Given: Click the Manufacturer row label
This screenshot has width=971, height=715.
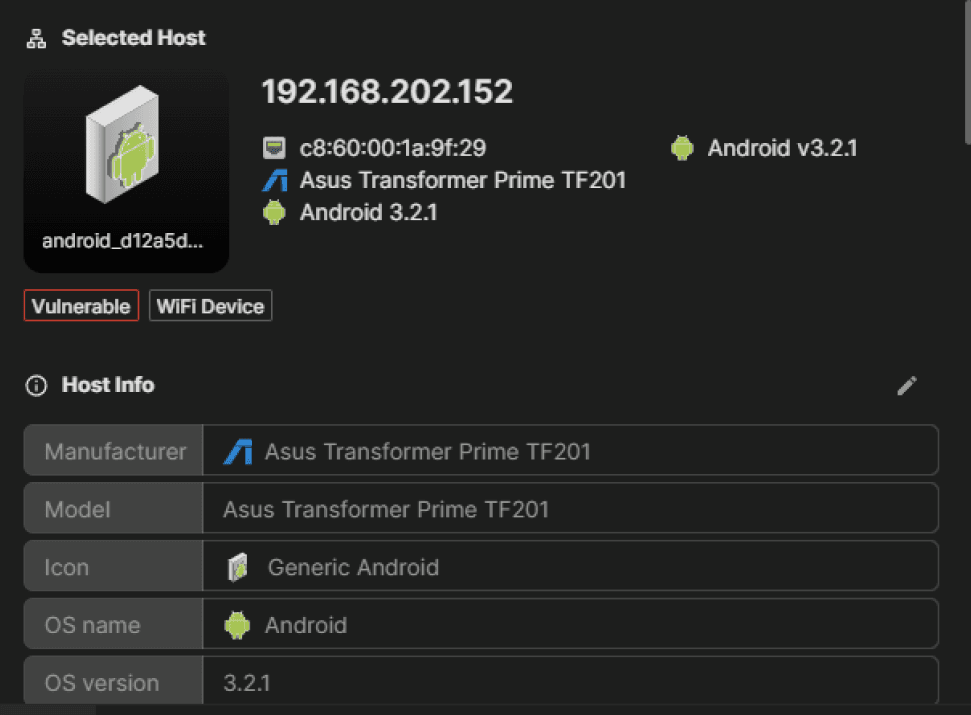Looking at the screenshot, I should 114,451.
